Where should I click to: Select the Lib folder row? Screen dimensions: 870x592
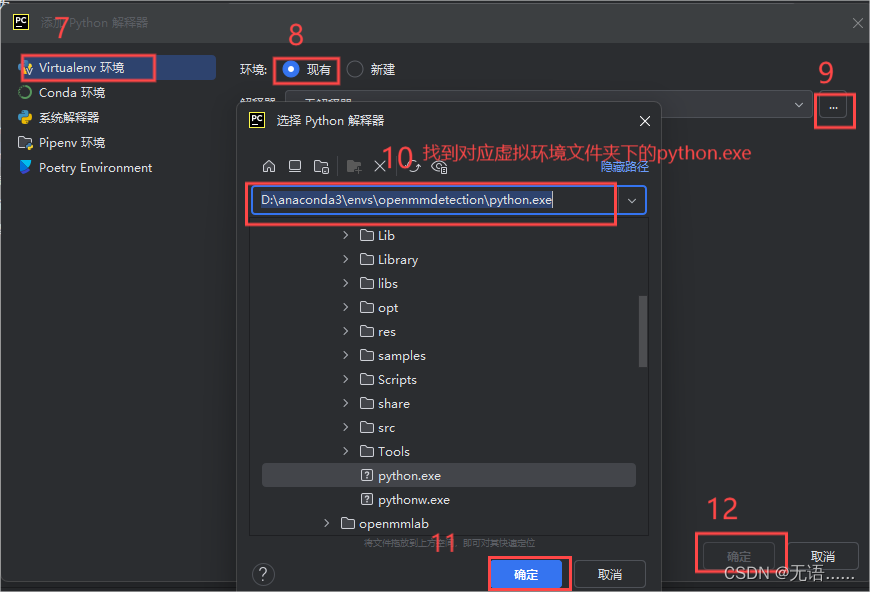[x=449, y=235]
